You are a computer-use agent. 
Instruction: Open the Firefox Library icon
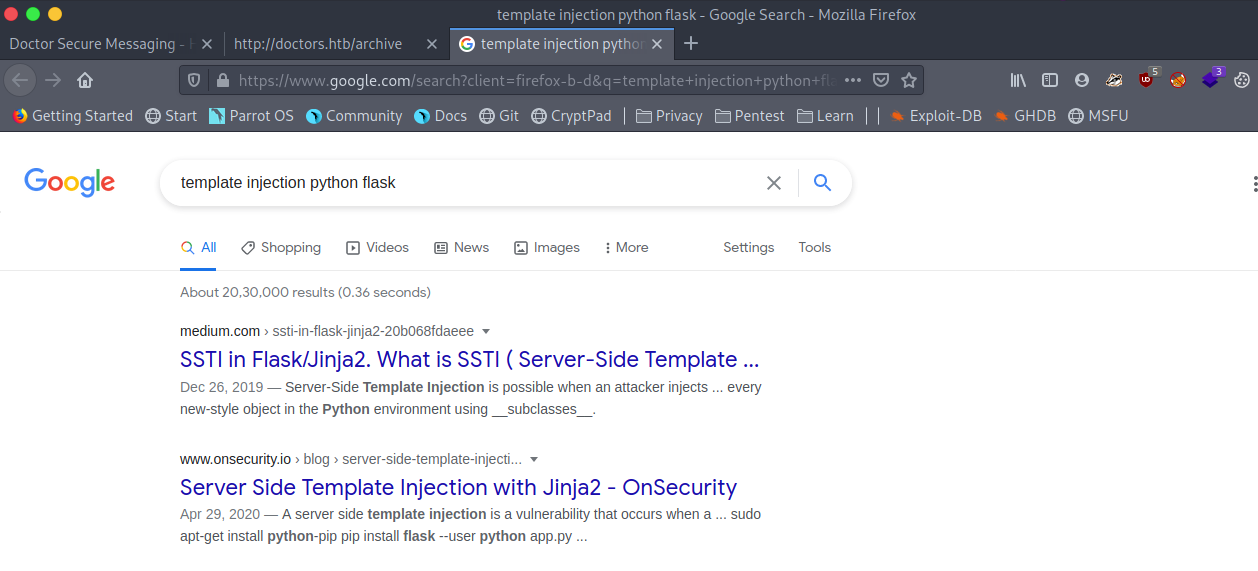tap(1018, 80)
